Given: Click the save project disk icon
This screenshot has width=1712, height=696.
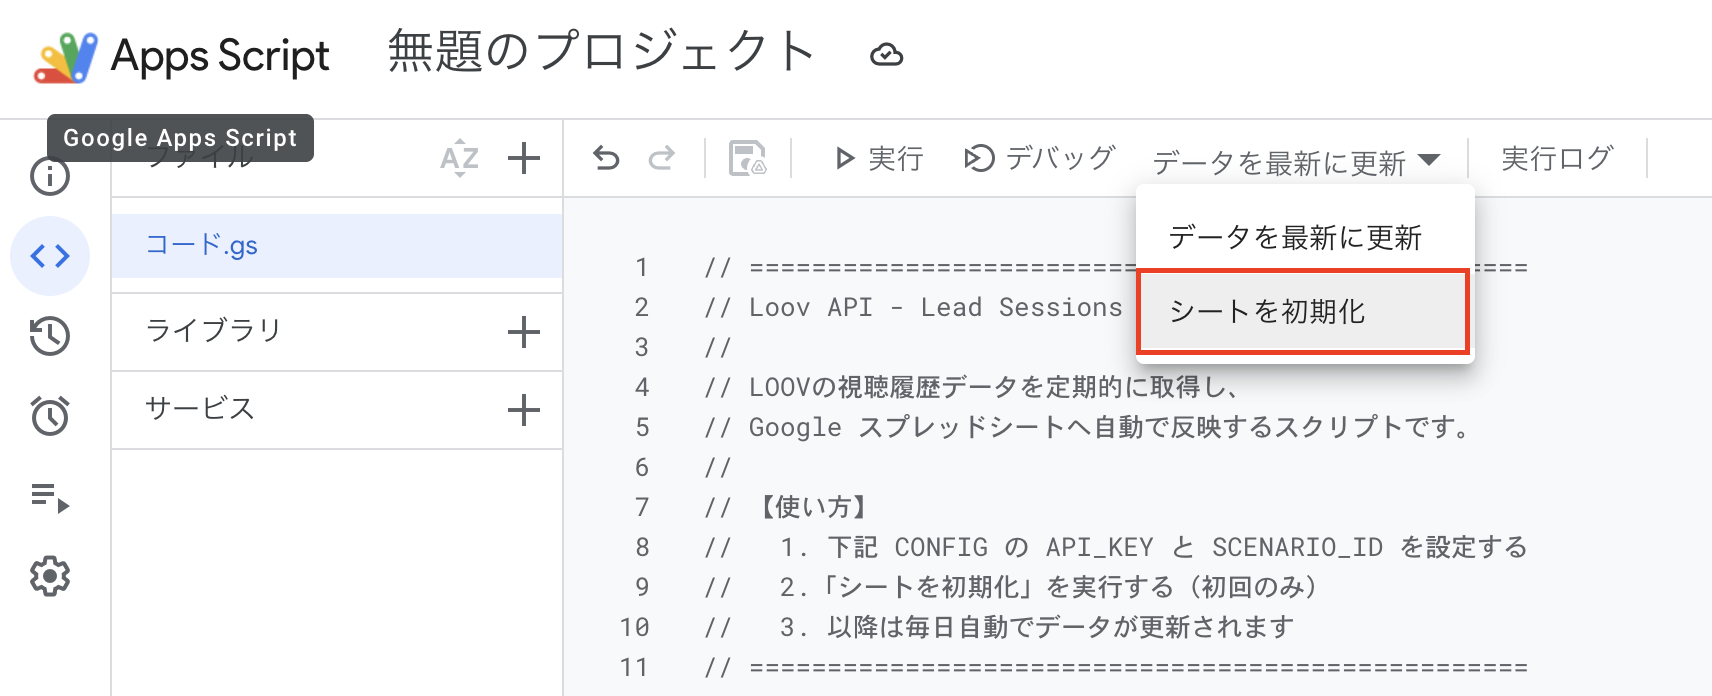Looking at the screenshot, I should pyautogui.click(x=747, y=158).
